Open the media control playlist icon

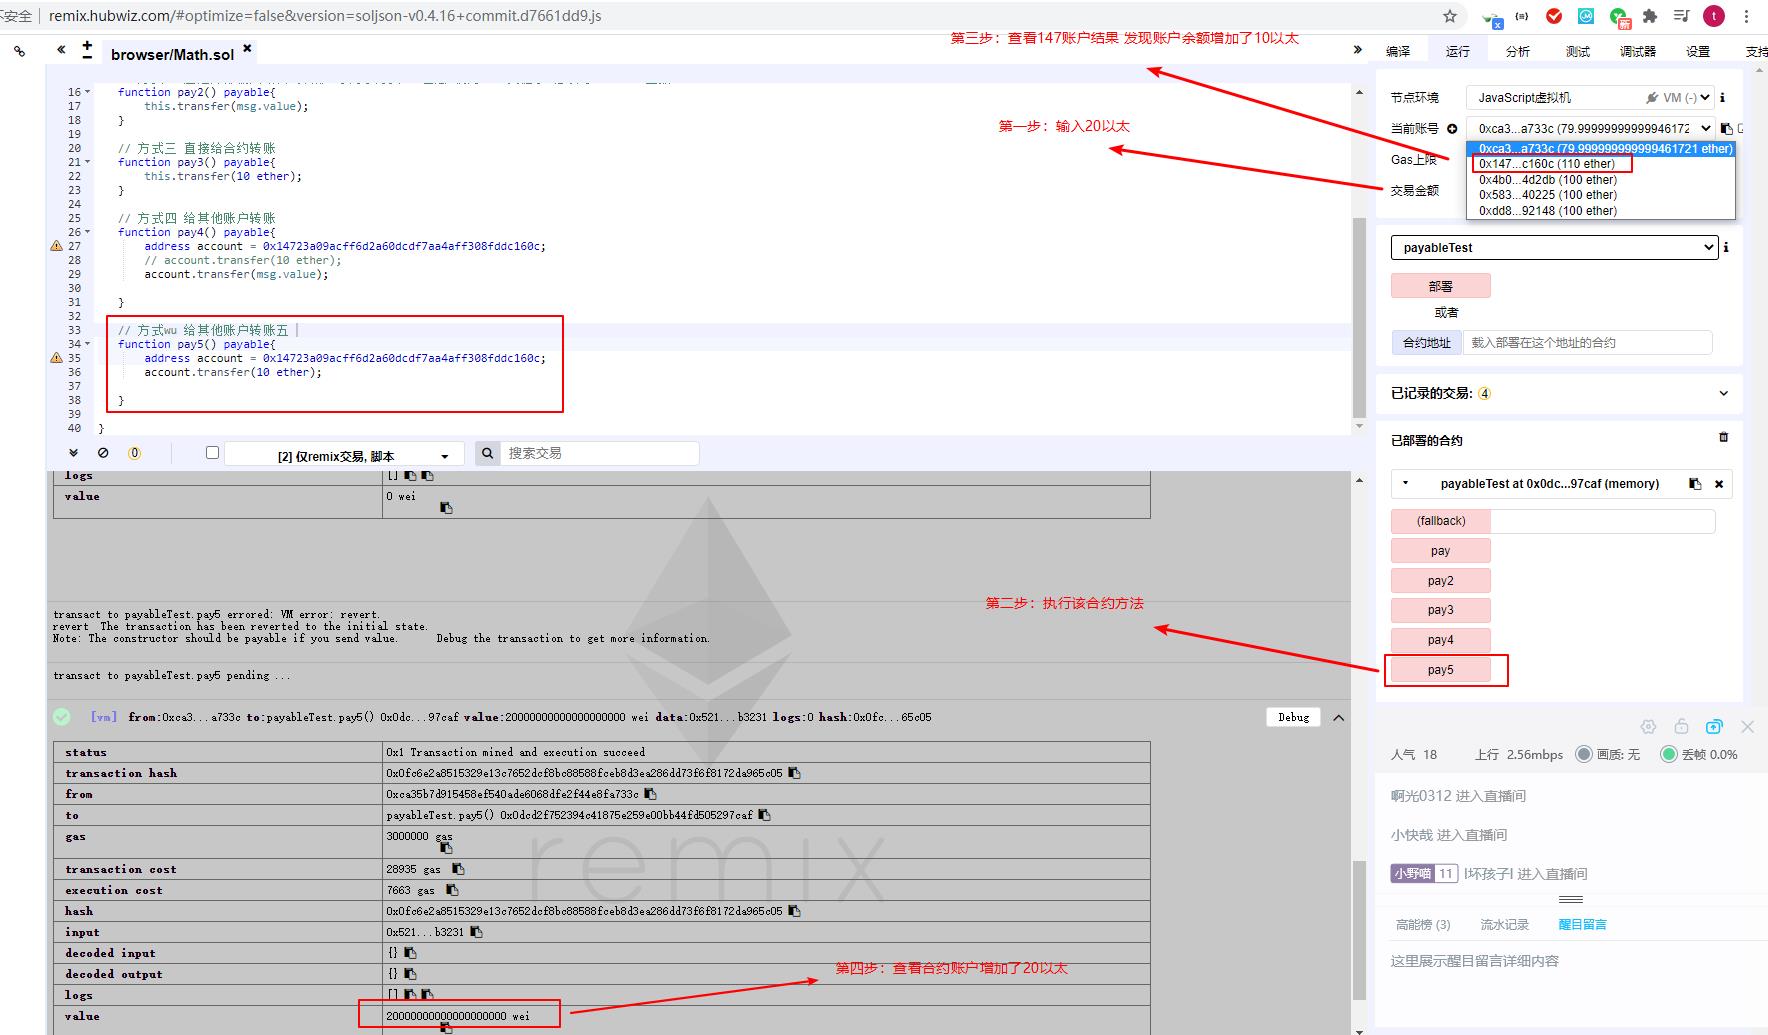(1682, 16)
